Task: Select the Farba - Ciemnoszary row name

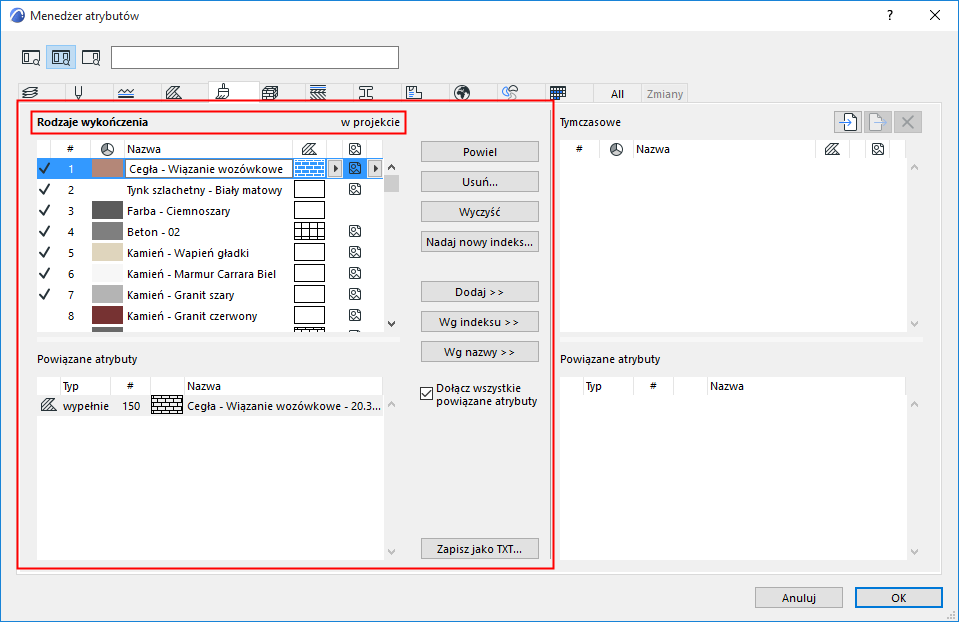Action: (x=179, y=211)
